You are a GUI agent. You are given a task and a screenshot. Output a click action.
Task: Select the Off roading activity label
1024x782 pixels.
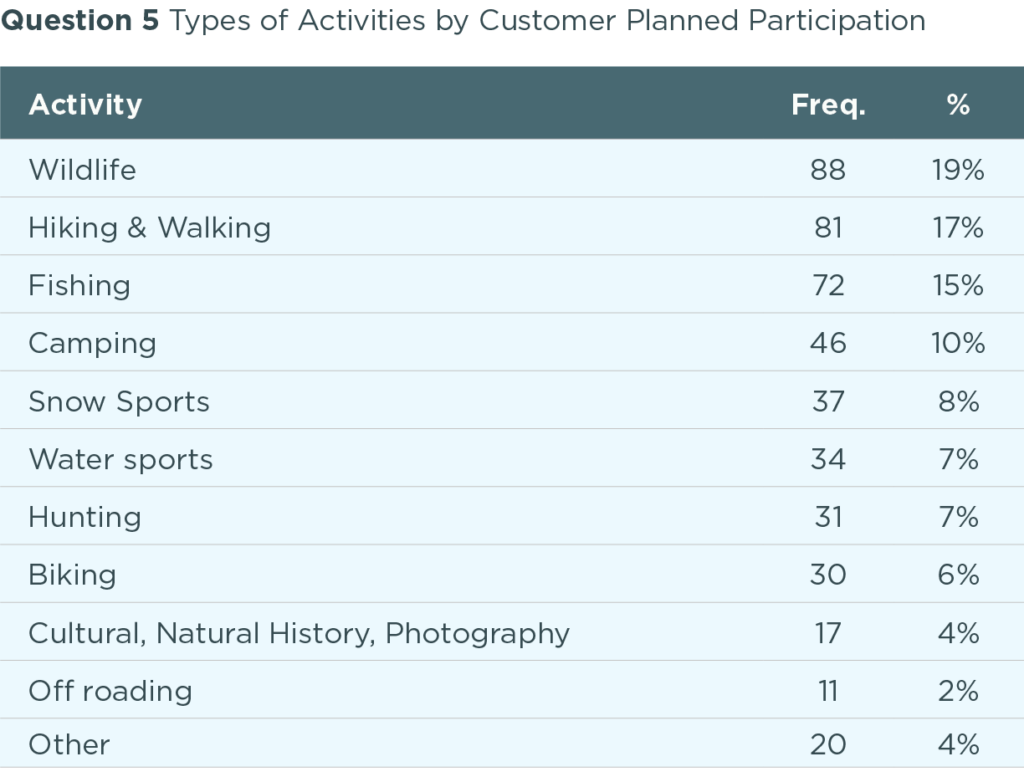click(110, 691)
